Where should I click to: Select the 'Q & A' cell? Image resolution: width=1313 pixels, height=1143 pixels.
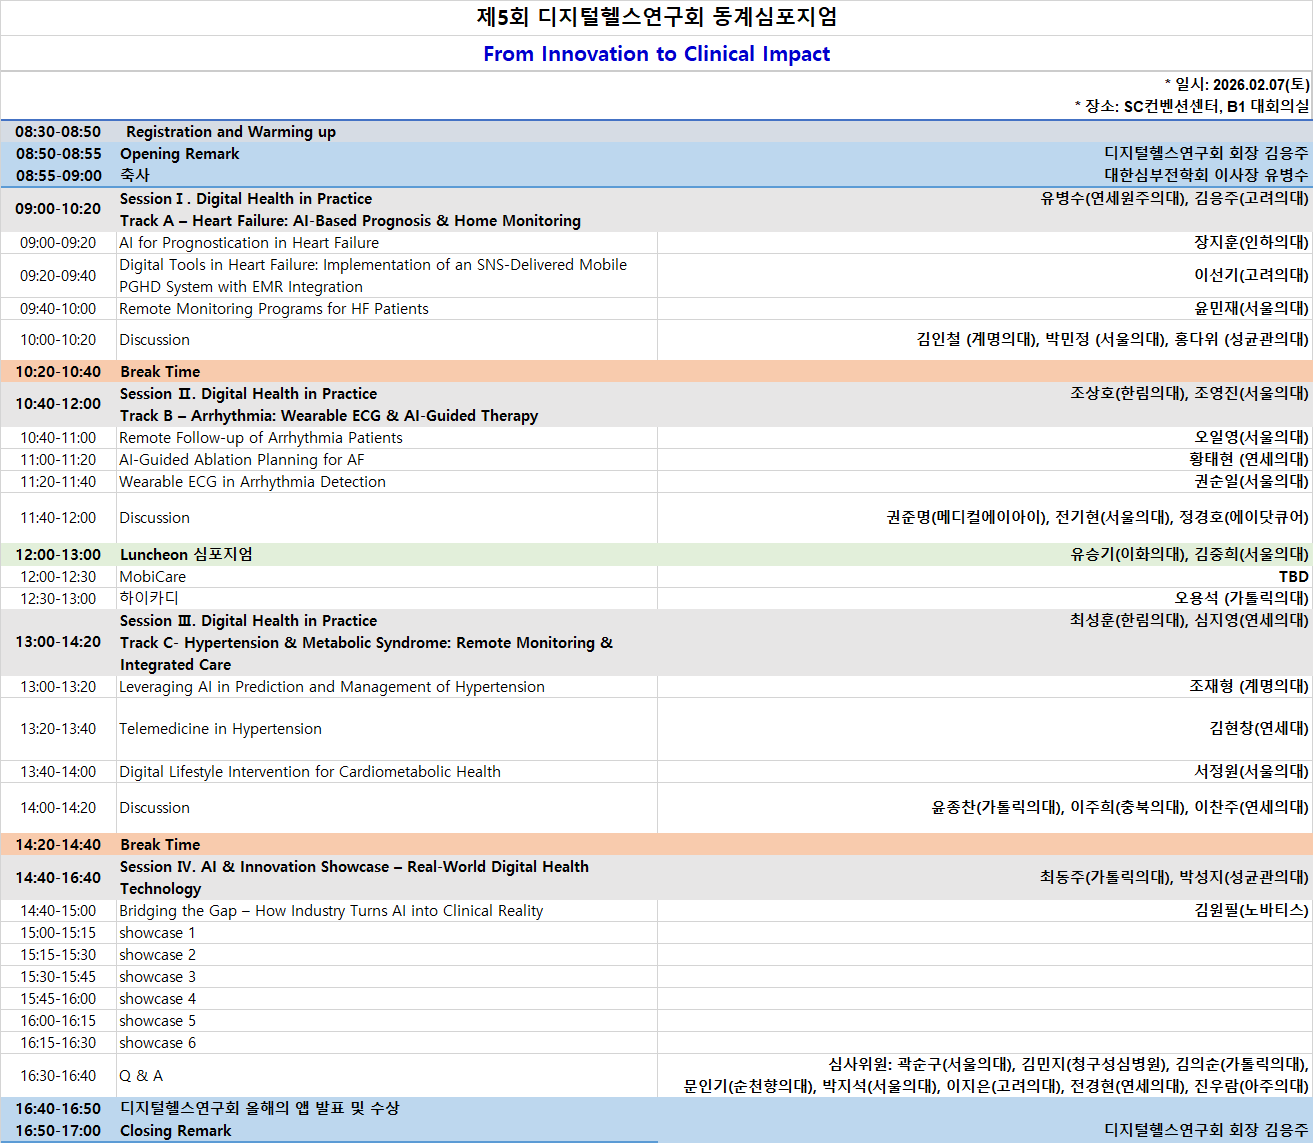141,1076
